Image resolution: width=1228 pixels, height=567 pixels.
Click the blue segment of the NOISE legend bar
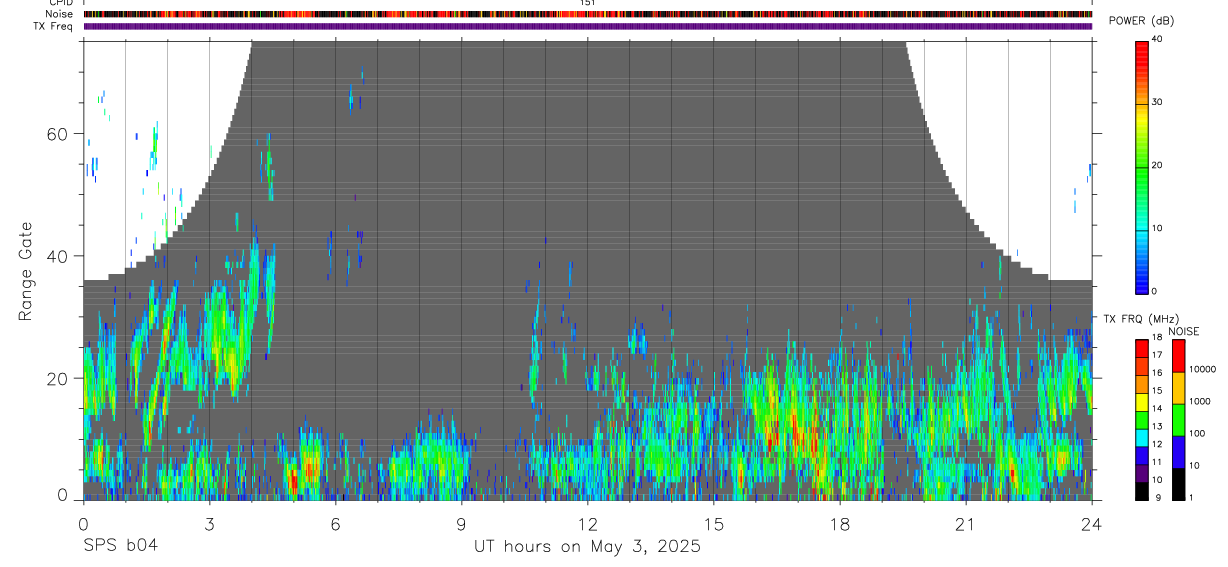click(x=1178, y=452)
